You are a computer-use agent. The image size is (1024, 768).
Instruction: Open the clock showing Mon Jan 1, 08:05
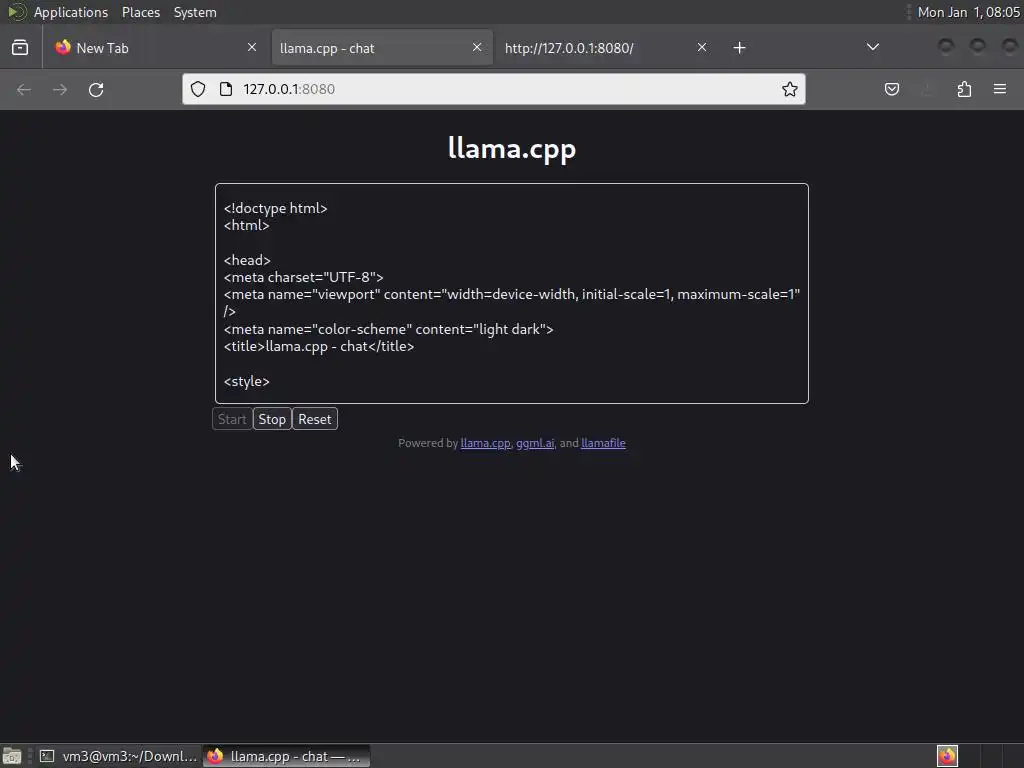click(968, 12)
